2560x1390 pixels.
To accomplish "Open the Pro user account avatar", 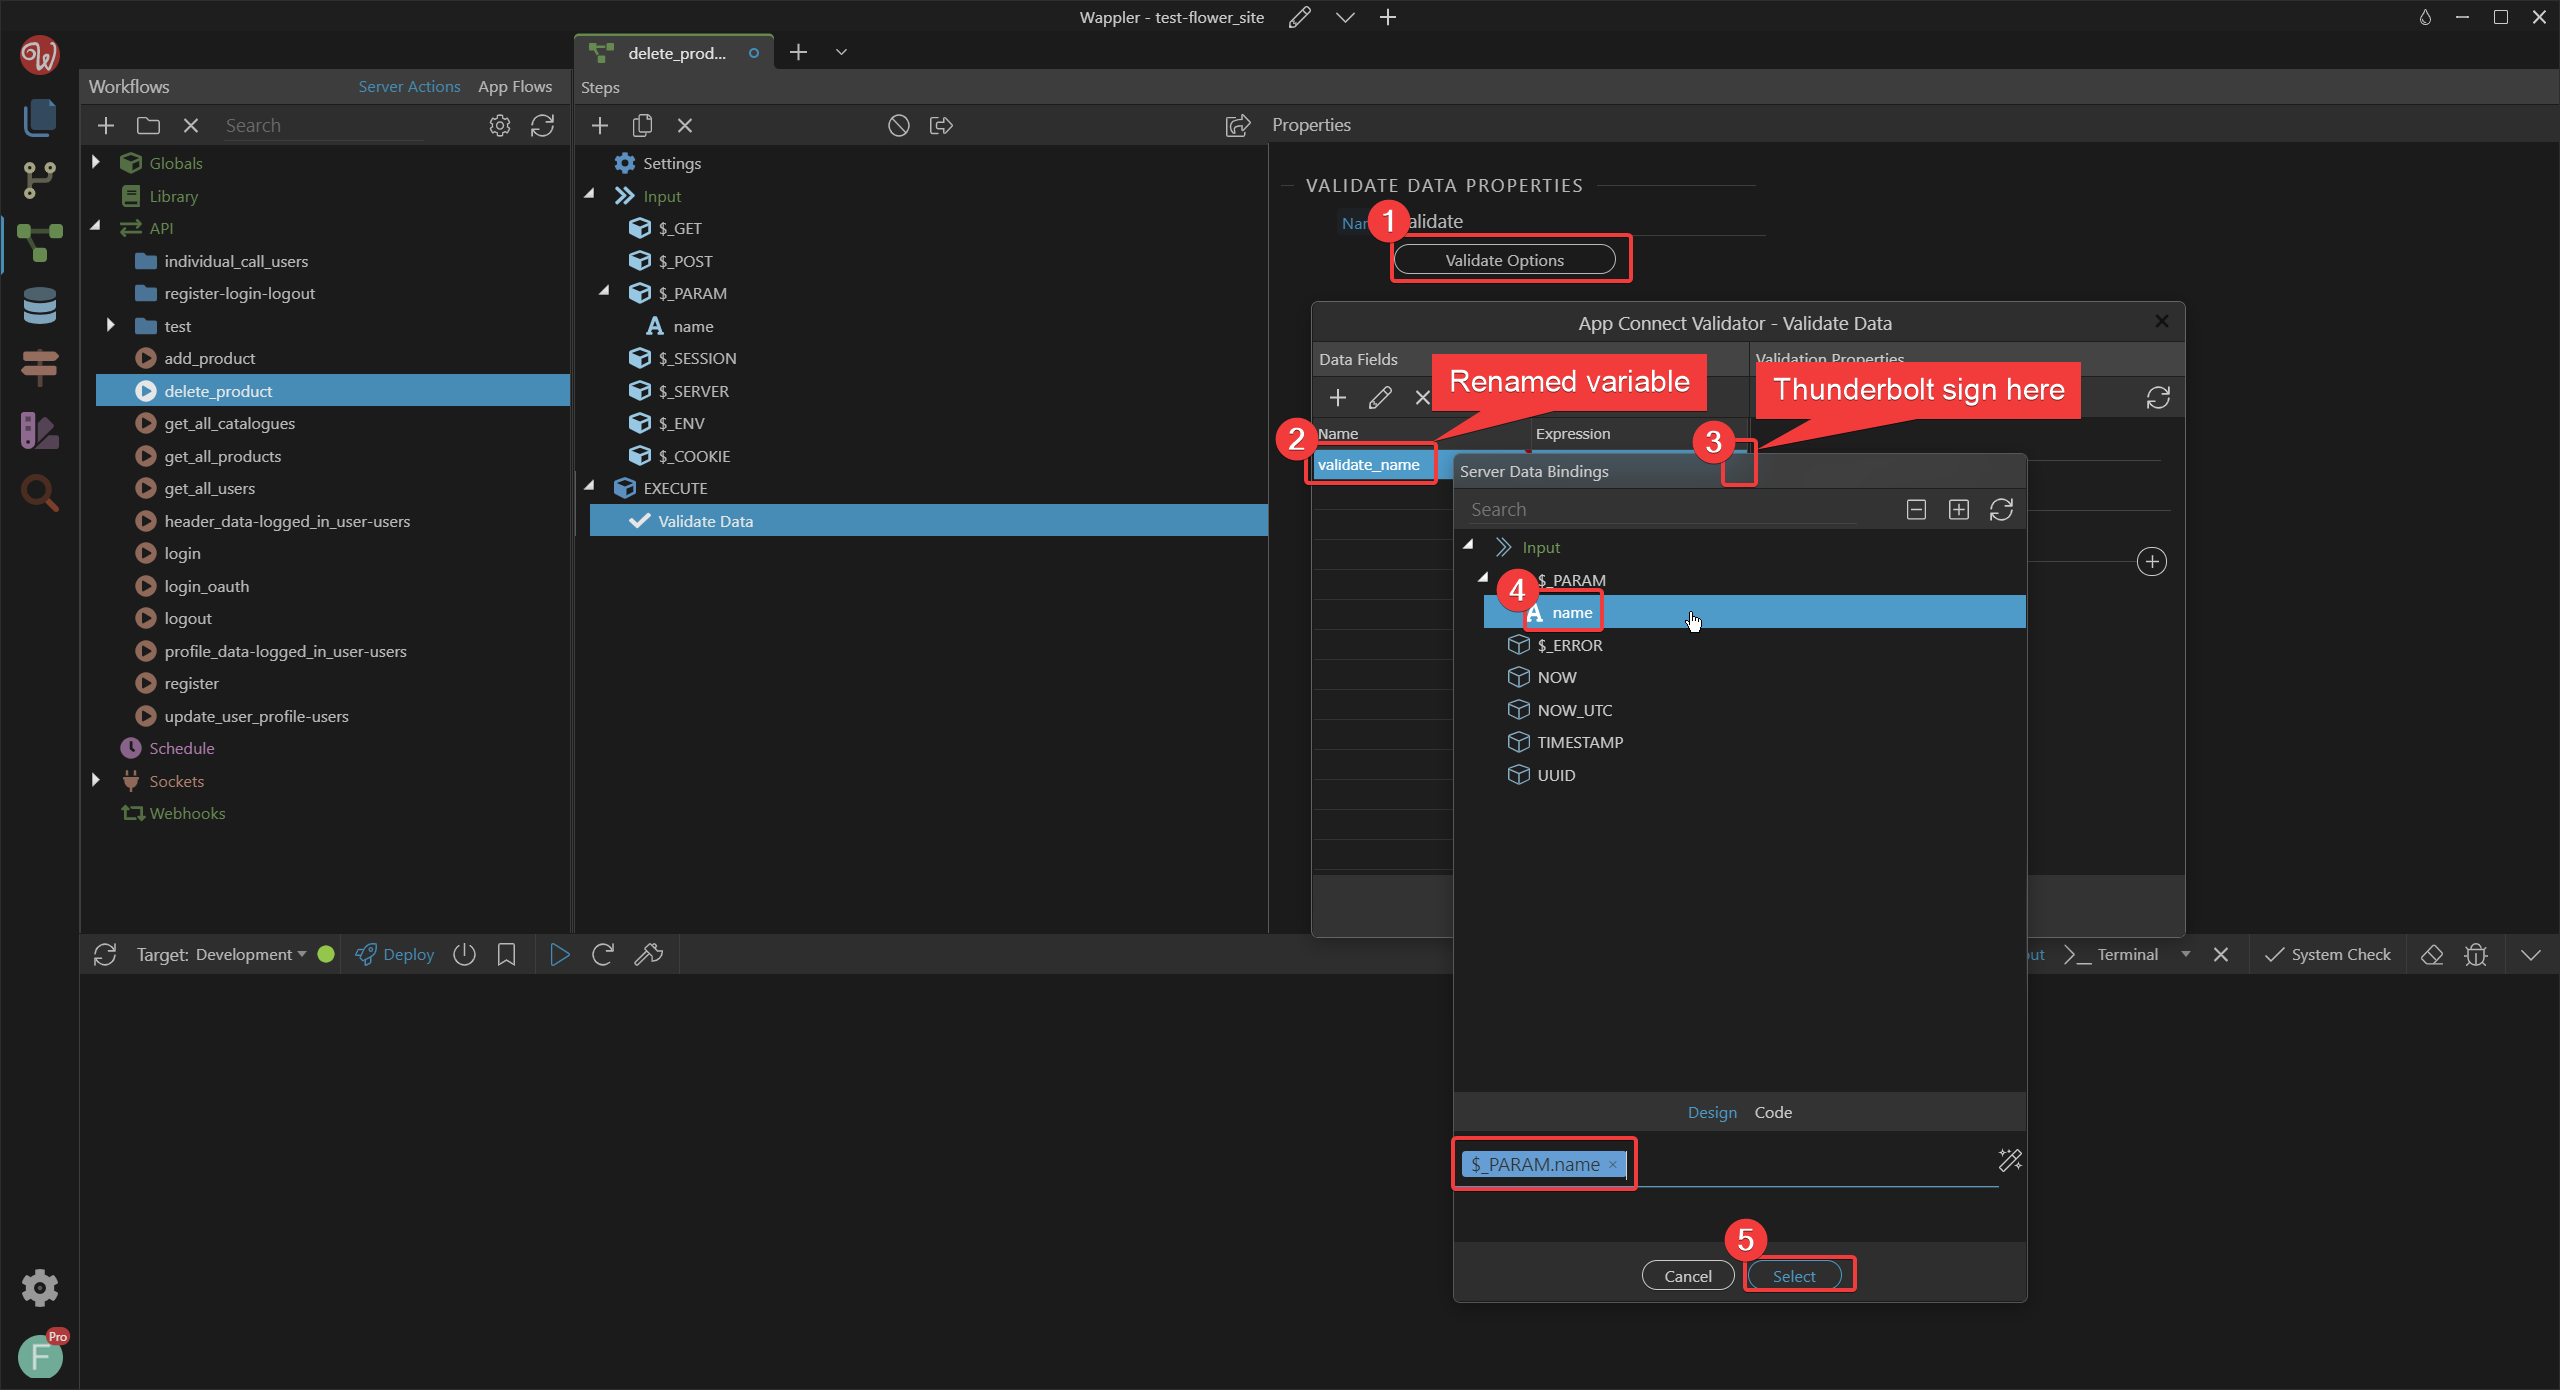I will tap(41, 1356).
